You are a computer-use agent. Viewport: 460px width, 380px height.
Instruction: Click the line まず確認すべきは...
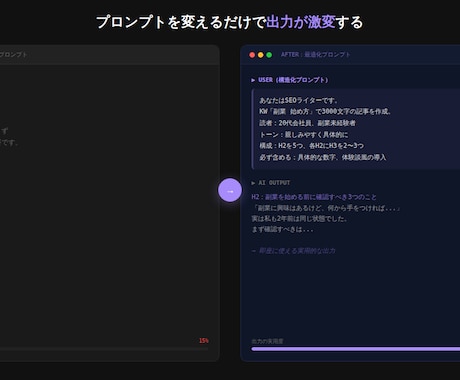(x=282, y=230)
